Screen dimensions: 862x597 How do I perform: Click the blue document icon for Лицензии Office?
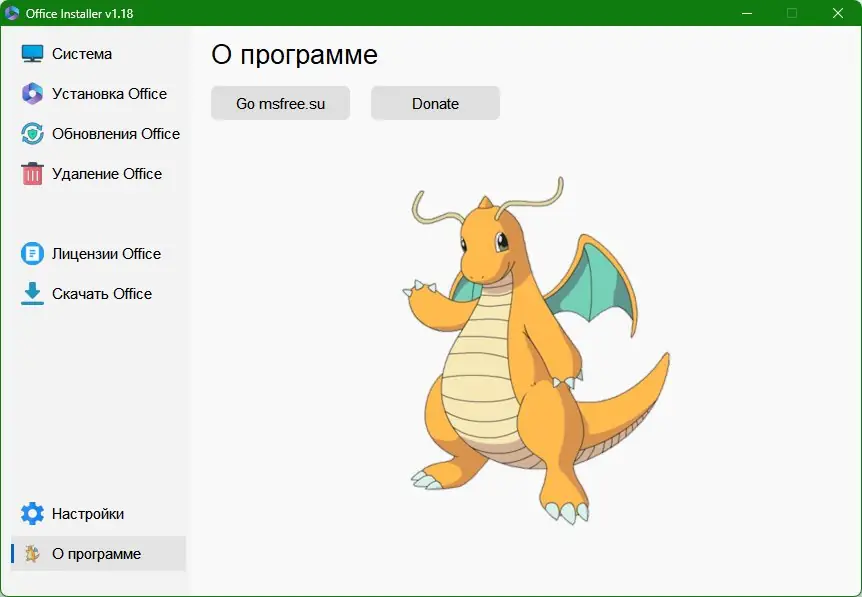[x=32, y=253]
